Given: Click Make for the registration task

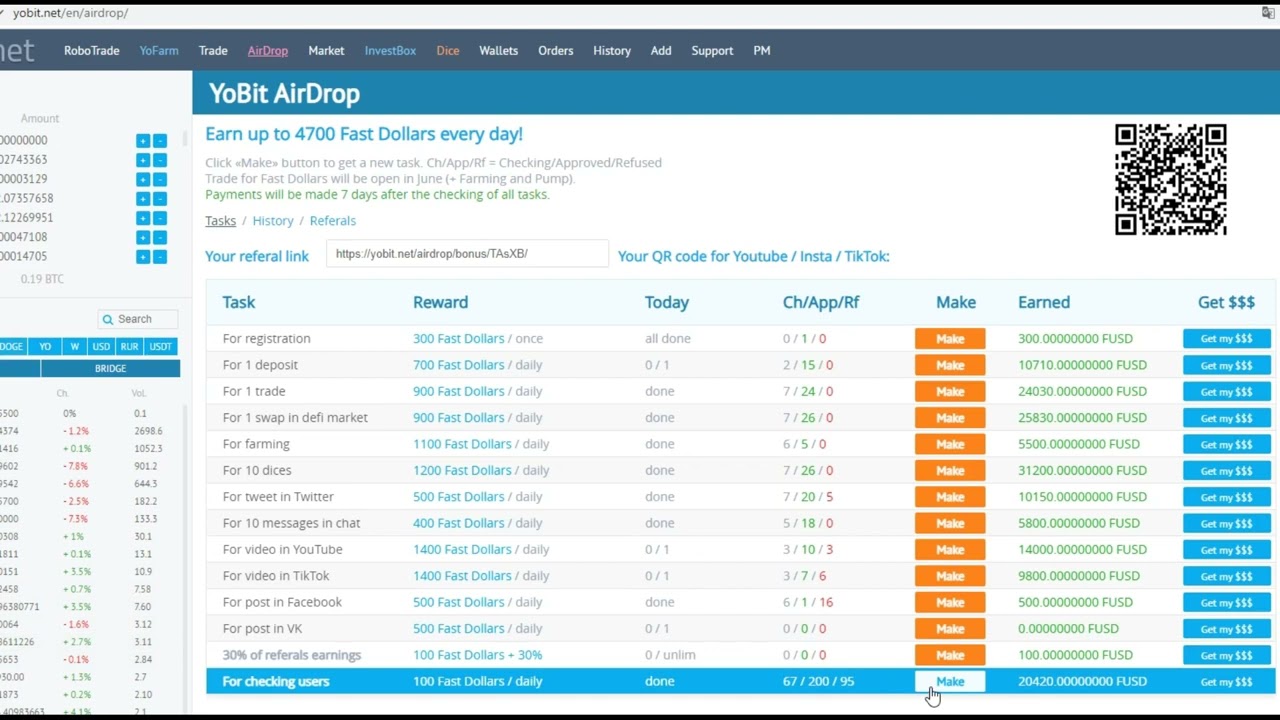Looking at the screenshot, I should [950, 339].
